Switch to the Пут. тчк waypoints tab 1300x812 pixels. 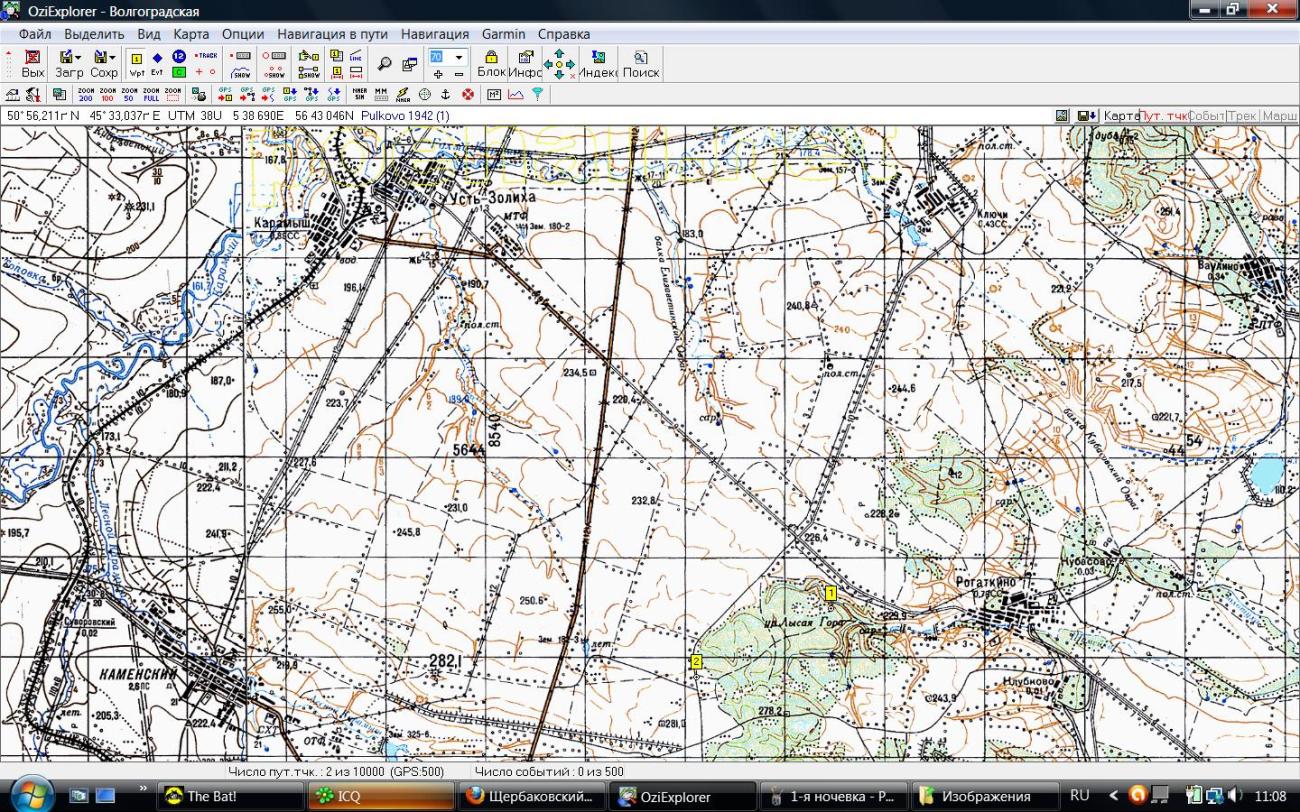pyautogui.click(x=1165, y=116)
